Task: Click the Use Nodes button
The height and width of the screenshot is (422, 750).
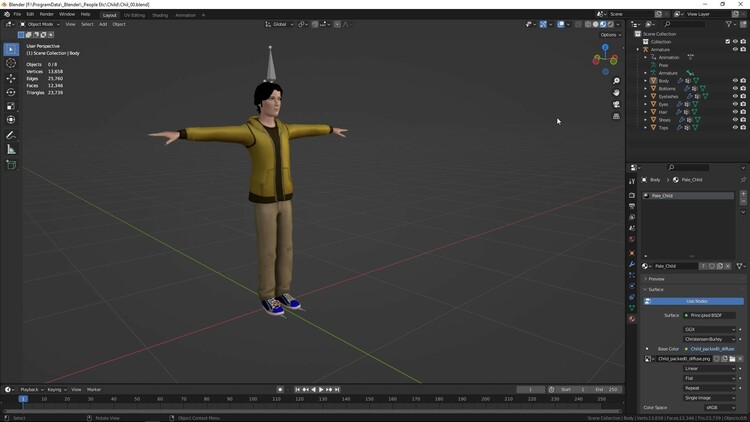Action: 697,301
